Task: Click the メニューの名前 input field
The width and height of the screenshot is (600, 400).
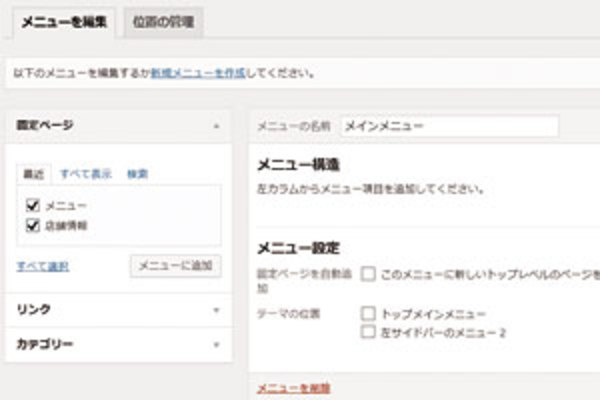Action: 449,126
